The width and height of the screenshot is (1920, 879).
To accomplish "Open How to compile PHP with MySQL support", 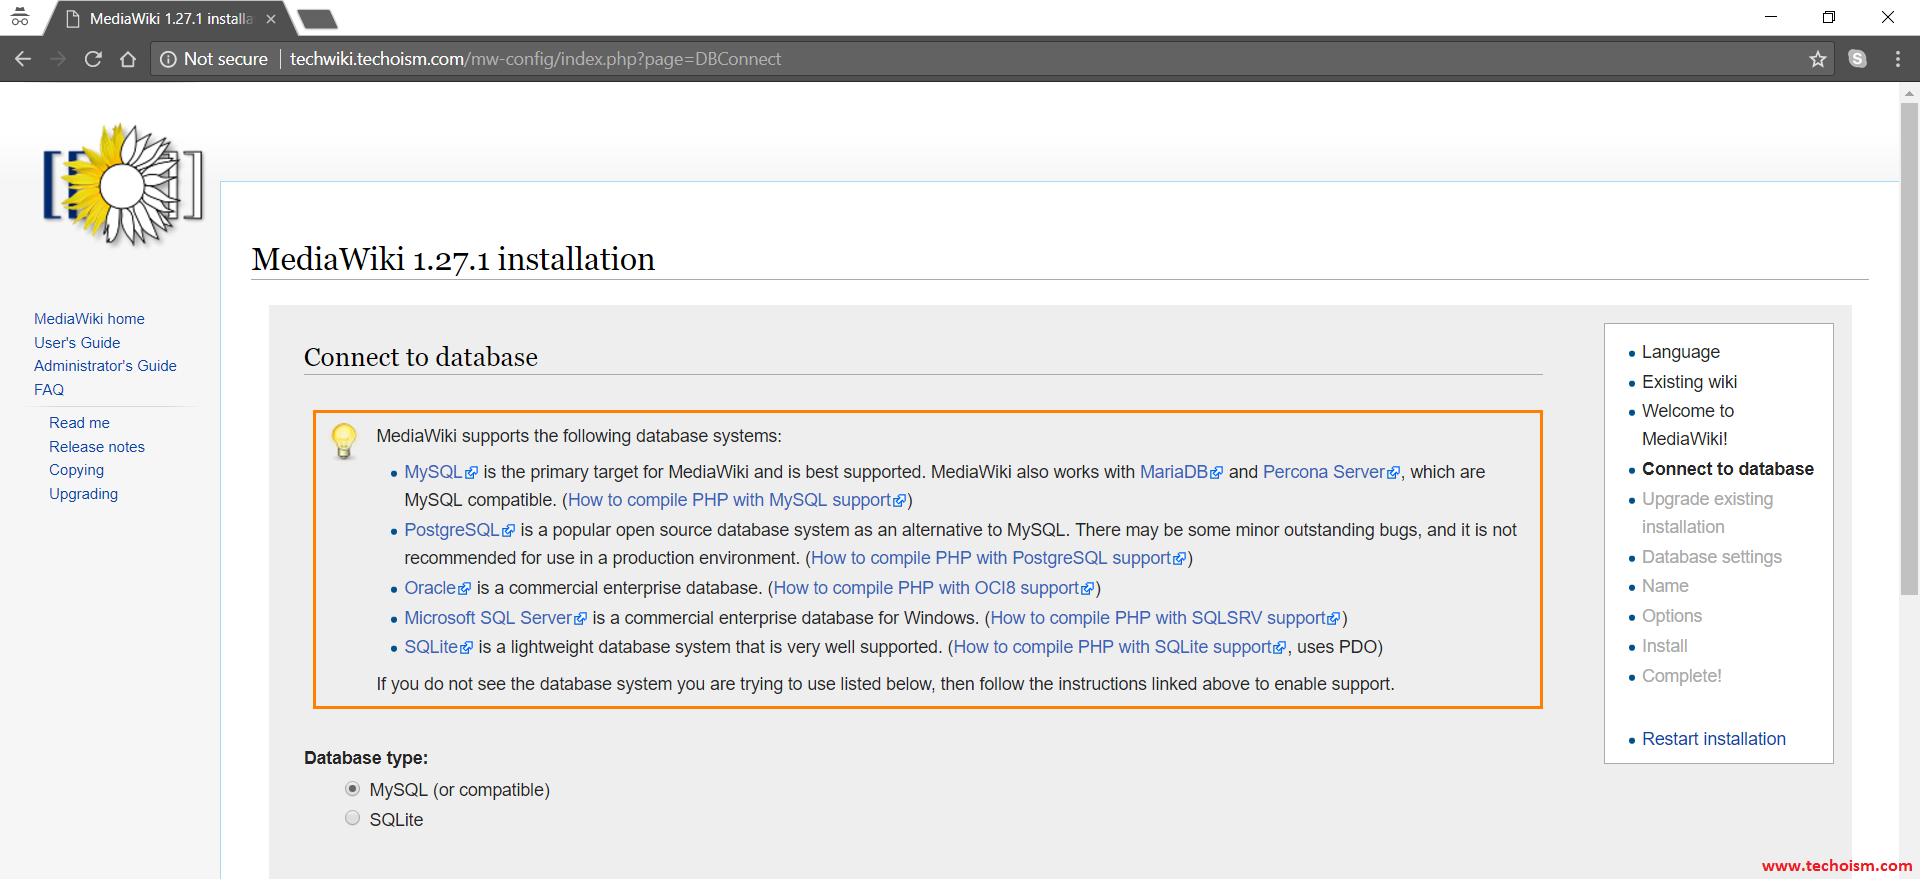I will [737, 499].
